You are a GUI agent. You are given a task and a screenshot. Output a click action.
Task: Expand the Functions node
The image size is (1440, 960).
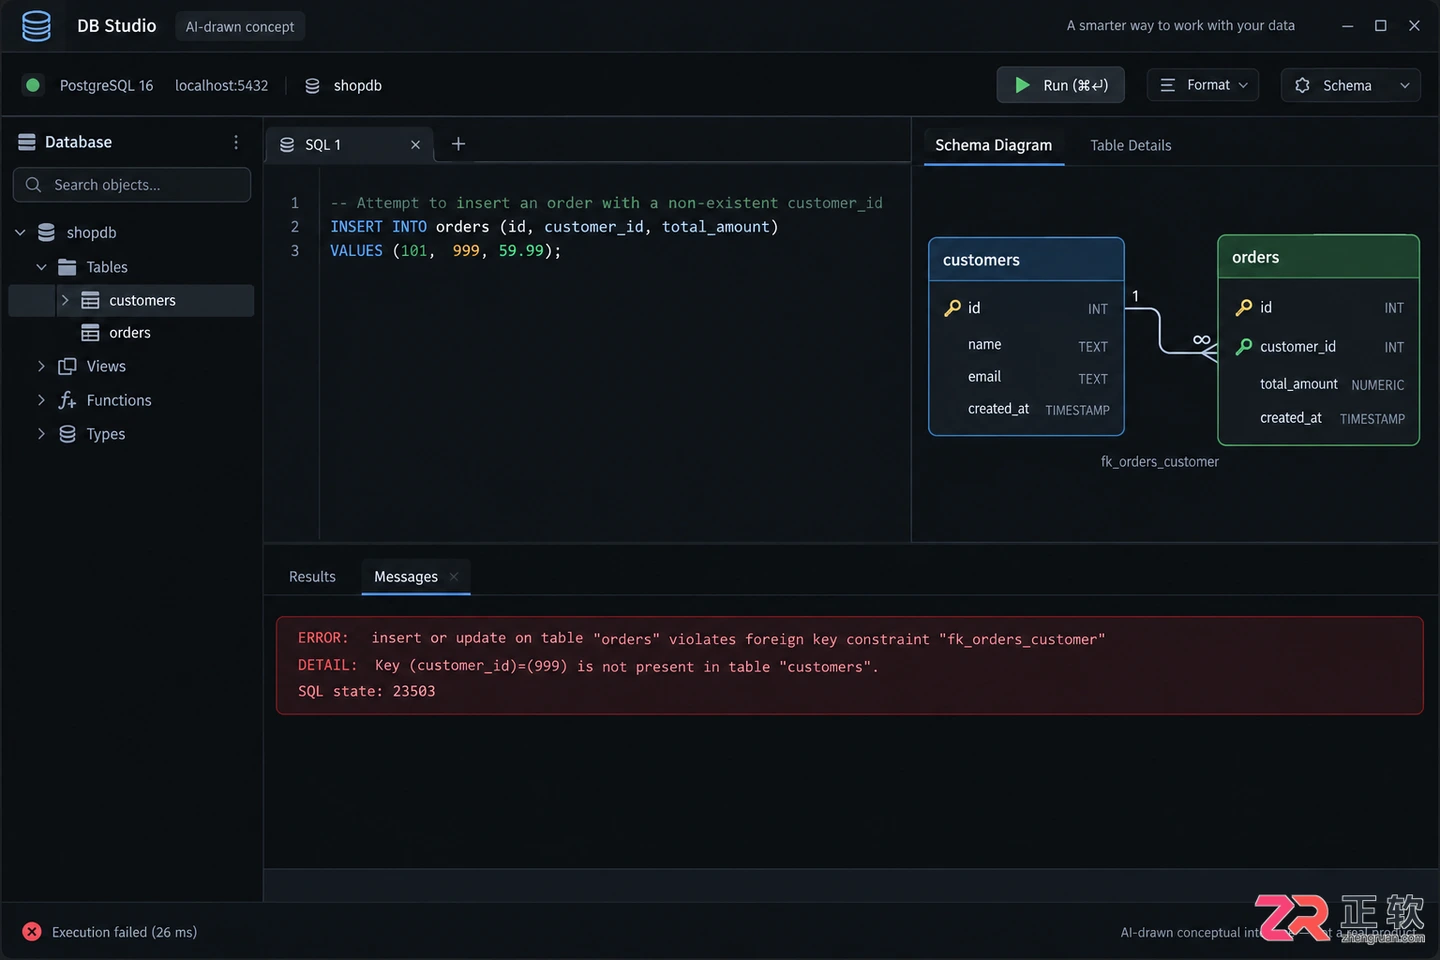point(41,400)
